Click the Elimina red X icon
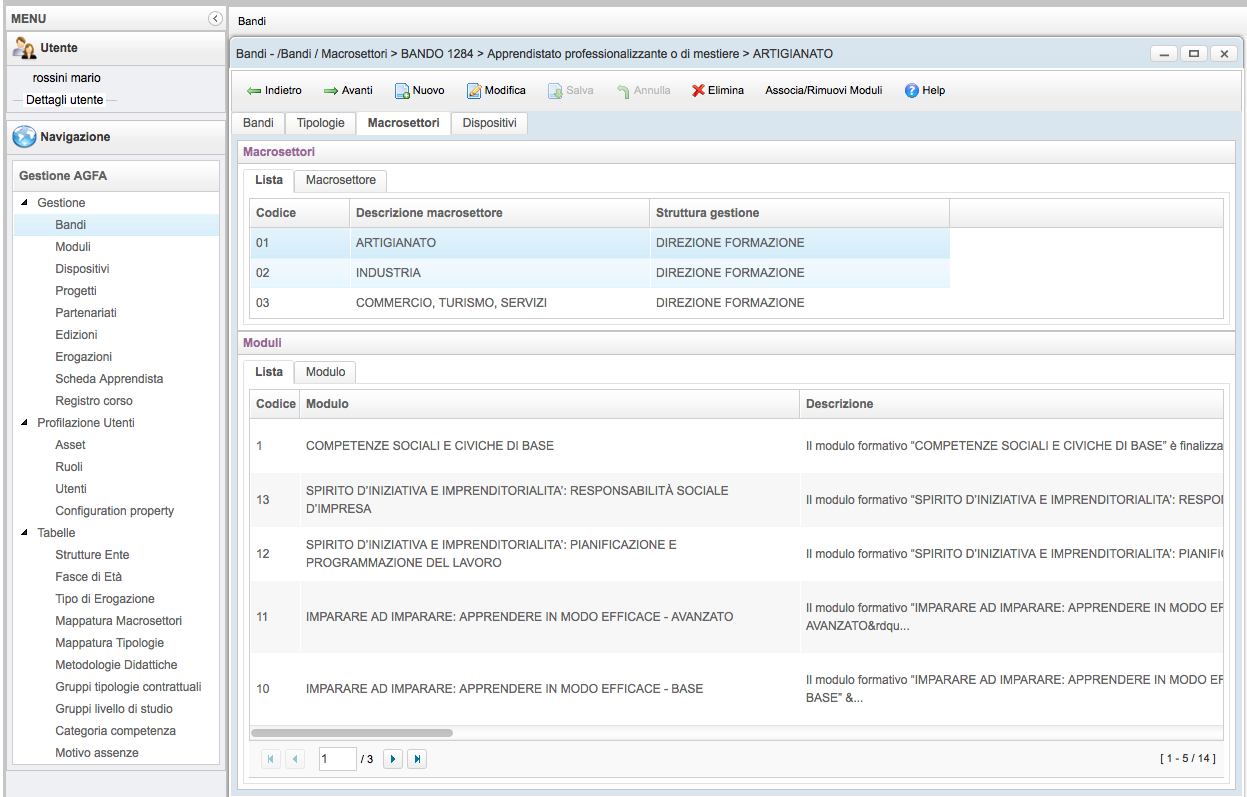 coord(698,91)
